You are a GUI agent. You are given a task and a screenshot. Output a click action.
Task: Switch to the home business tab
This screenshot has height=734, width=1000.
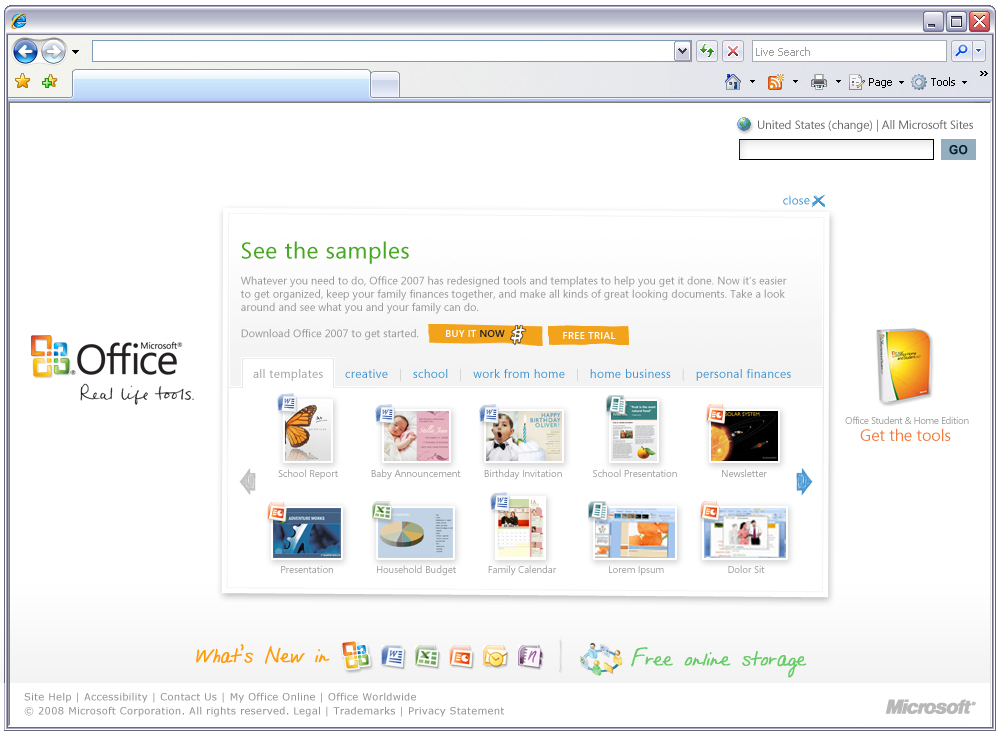pos(630,374)
